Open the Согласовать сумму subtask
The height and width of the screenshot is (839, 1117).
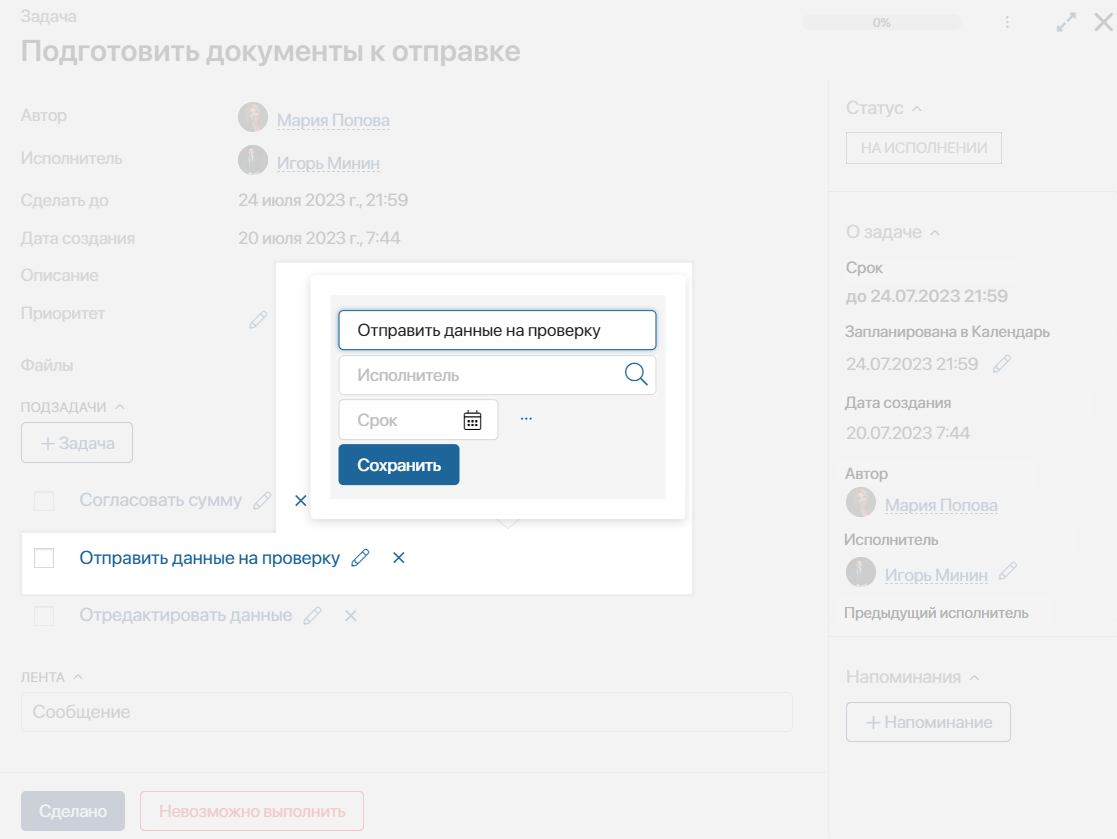tap(160, 500)
